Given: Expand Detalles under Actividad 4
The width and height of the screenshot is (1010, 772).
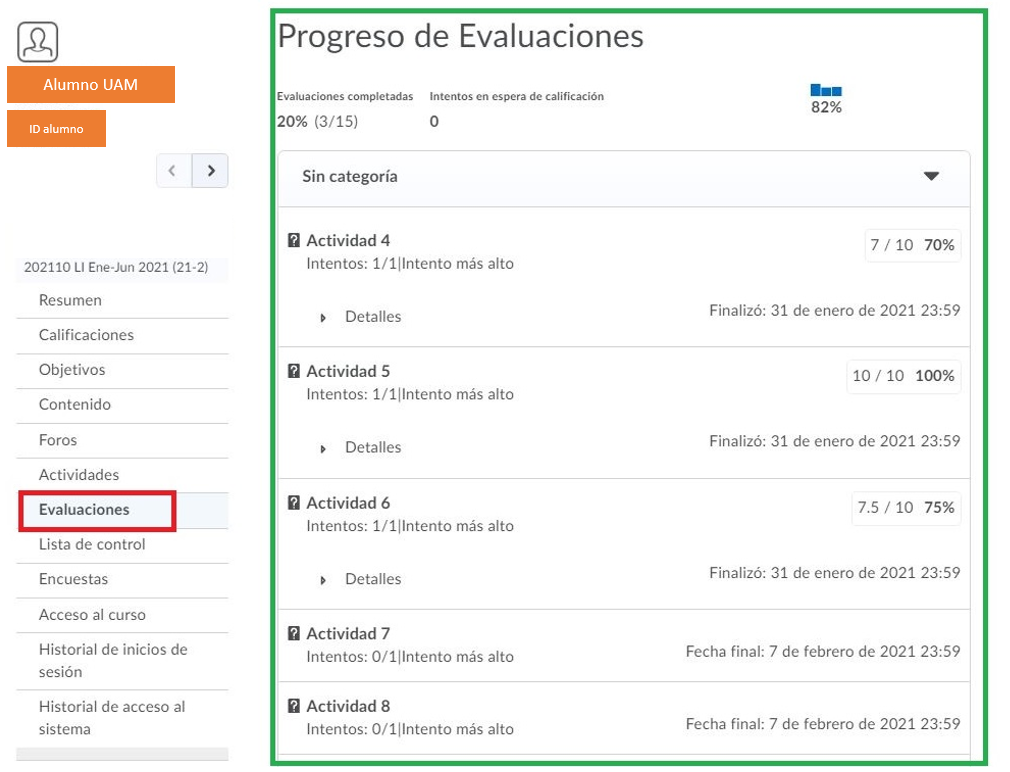Looking at the screenshot, I should 361,317.
